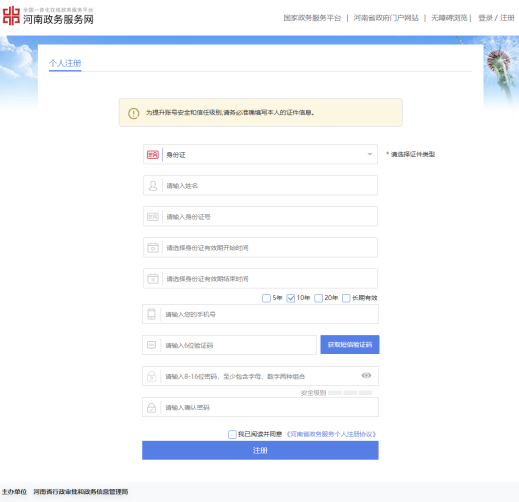Viewport: 519px width, 502px height.
Task: Click the validity end date field
Action: (x=260, y=278)
